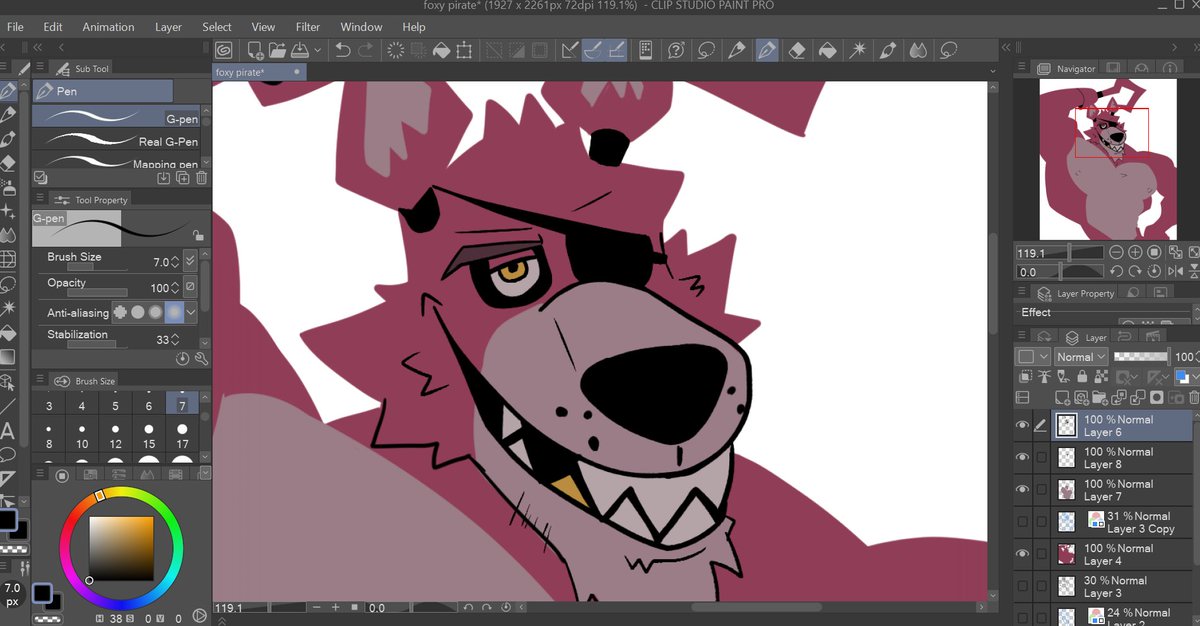The width and height of the screenshot is (1200, 626).
Task: Click the Open file folder icon
Action: click(278, 50)
